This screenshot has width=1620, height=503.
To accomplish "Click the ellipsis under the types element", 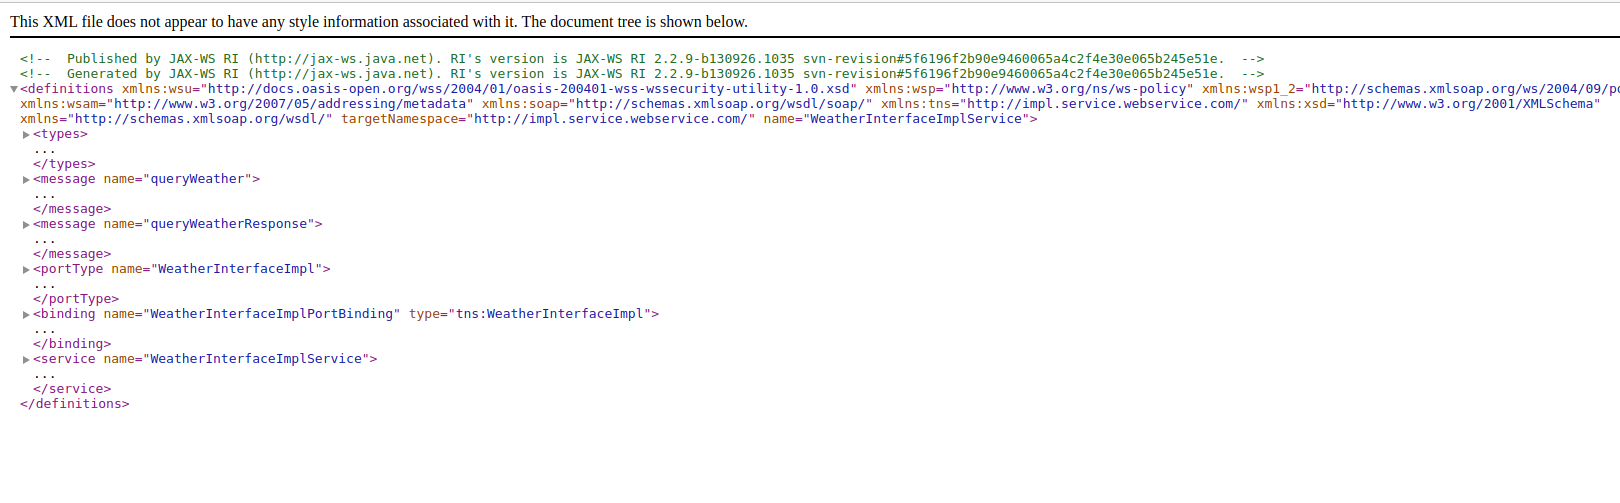I will (45, 151).
